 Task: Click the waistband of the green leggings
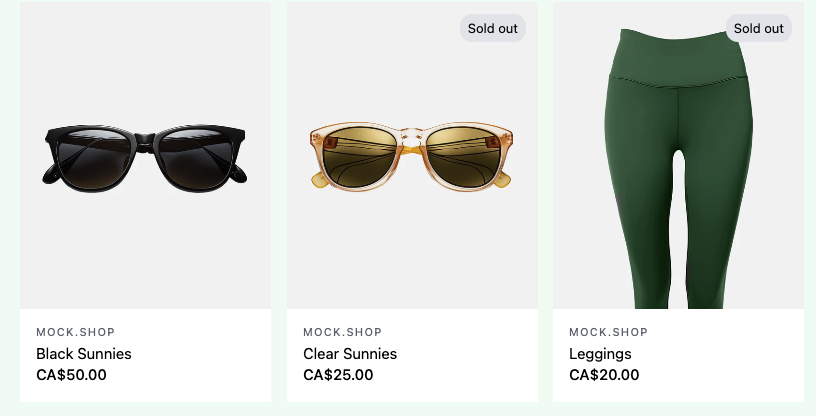coord(679,62)
